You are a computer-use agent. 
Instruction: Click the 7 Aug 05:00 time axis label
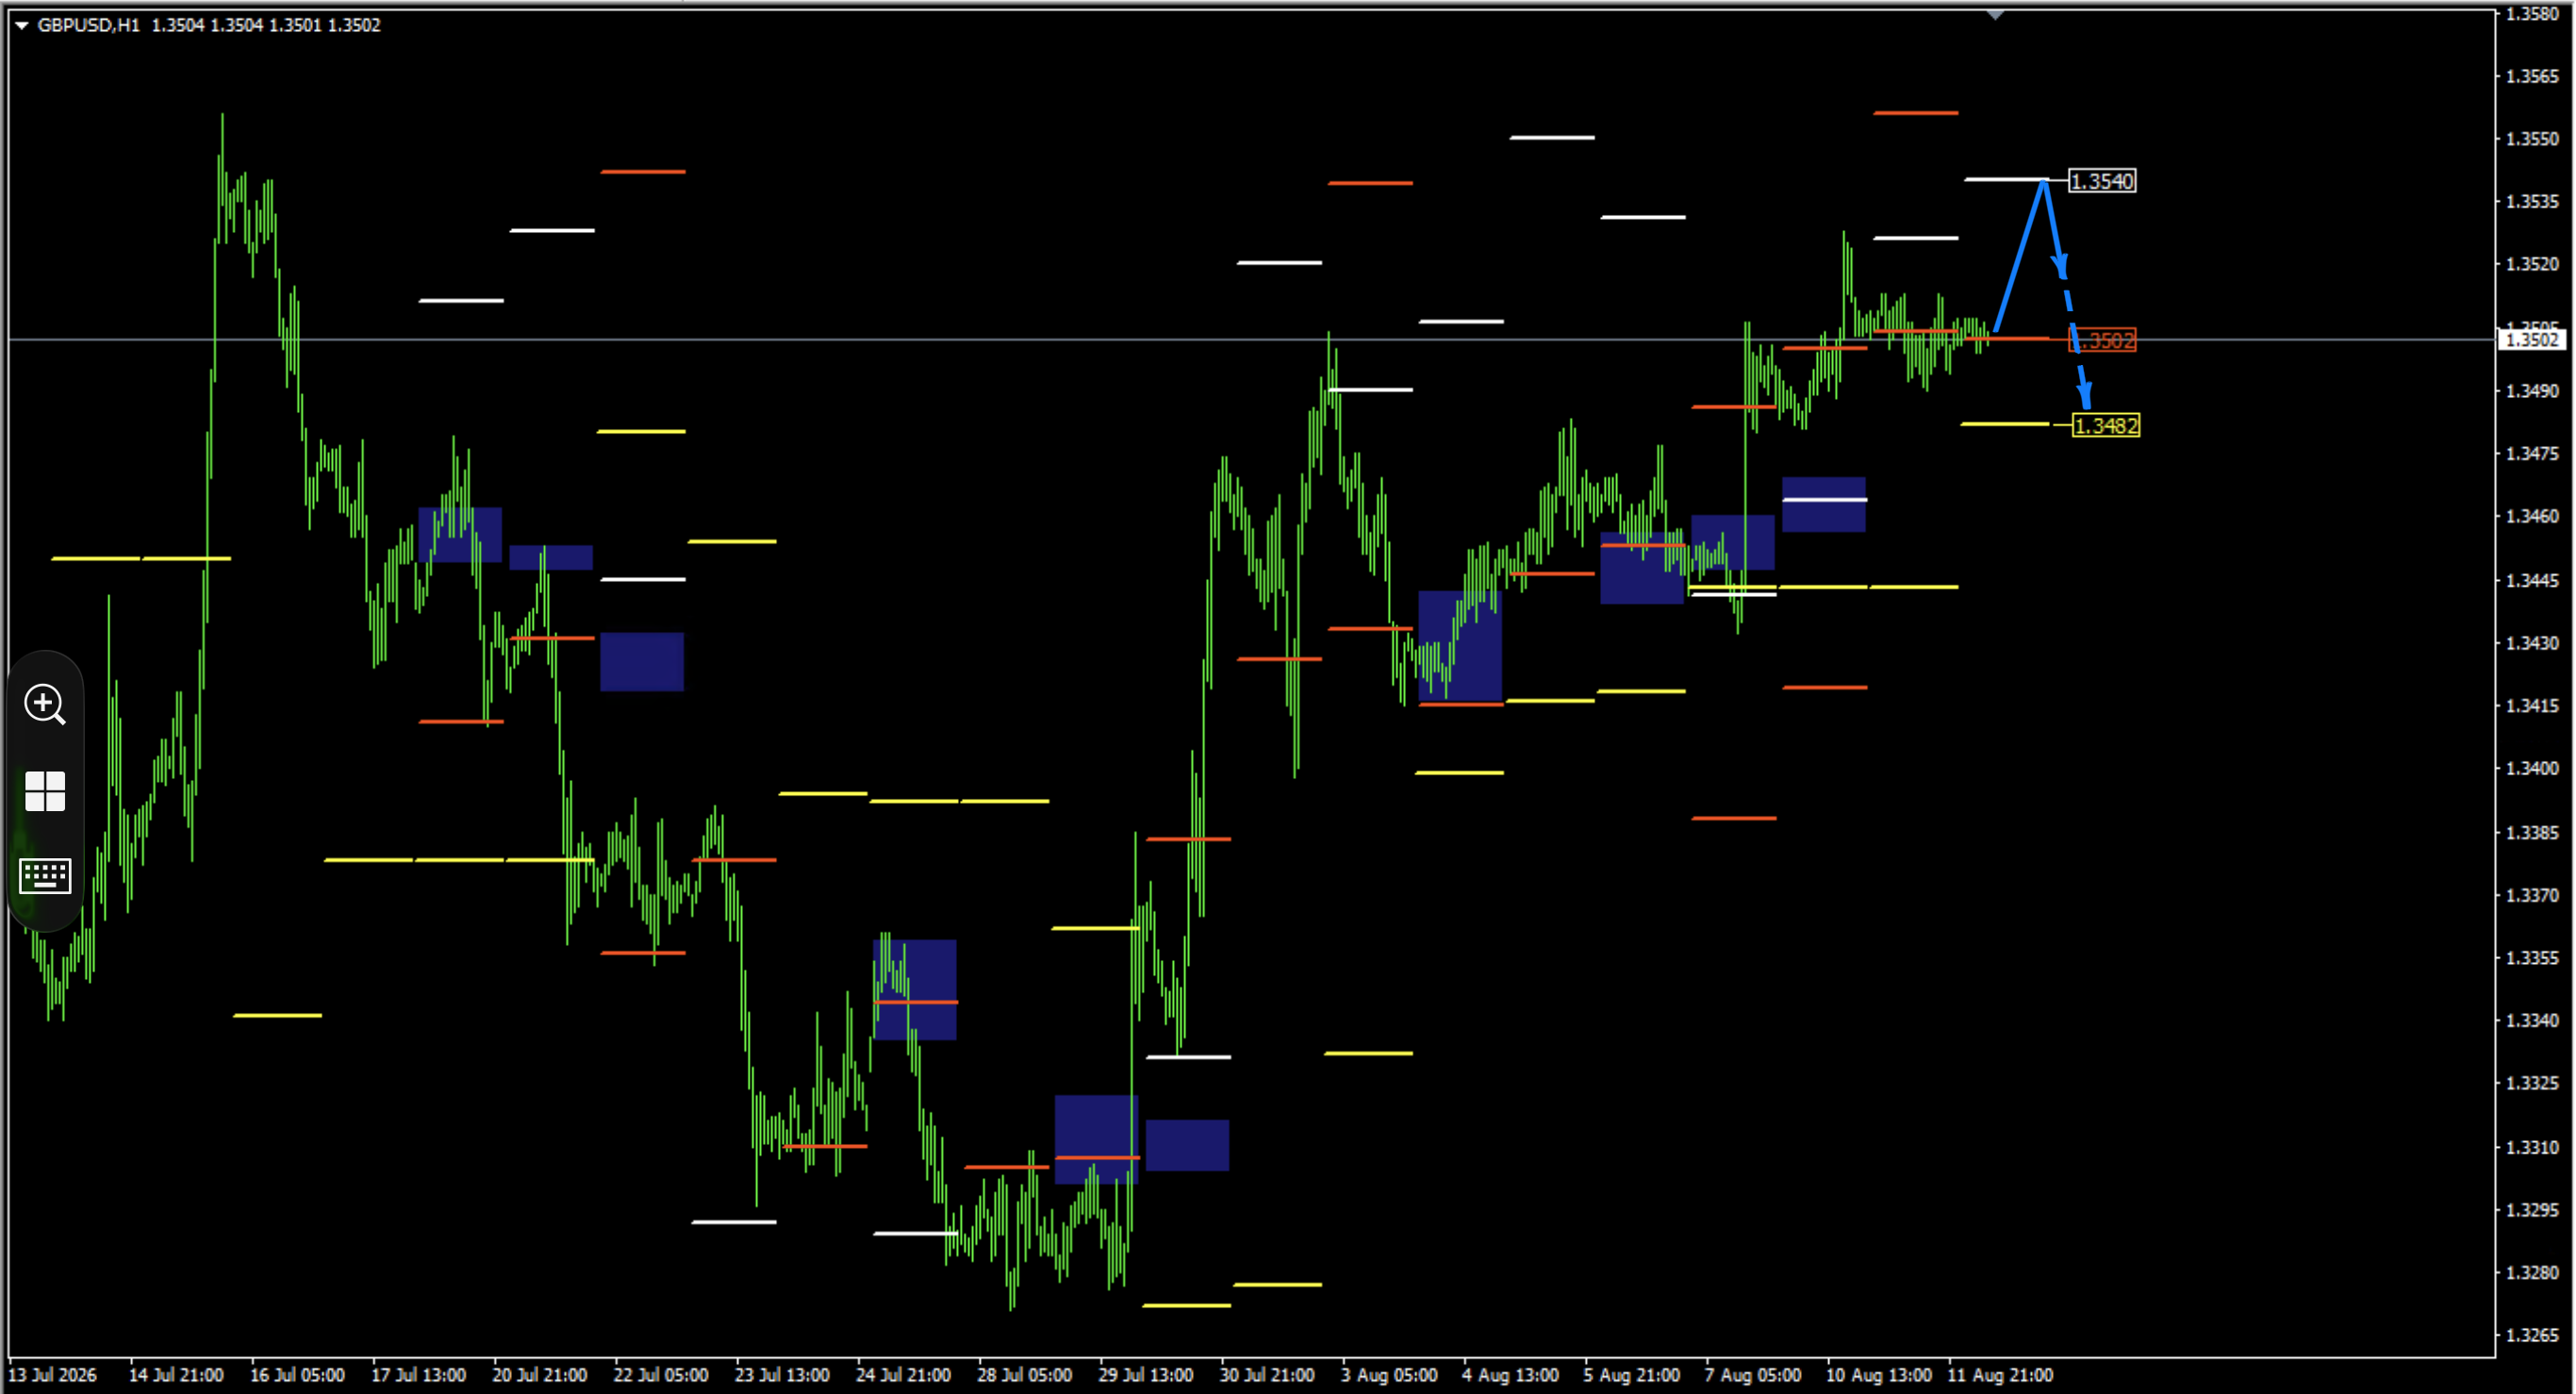point(1753,1375)
